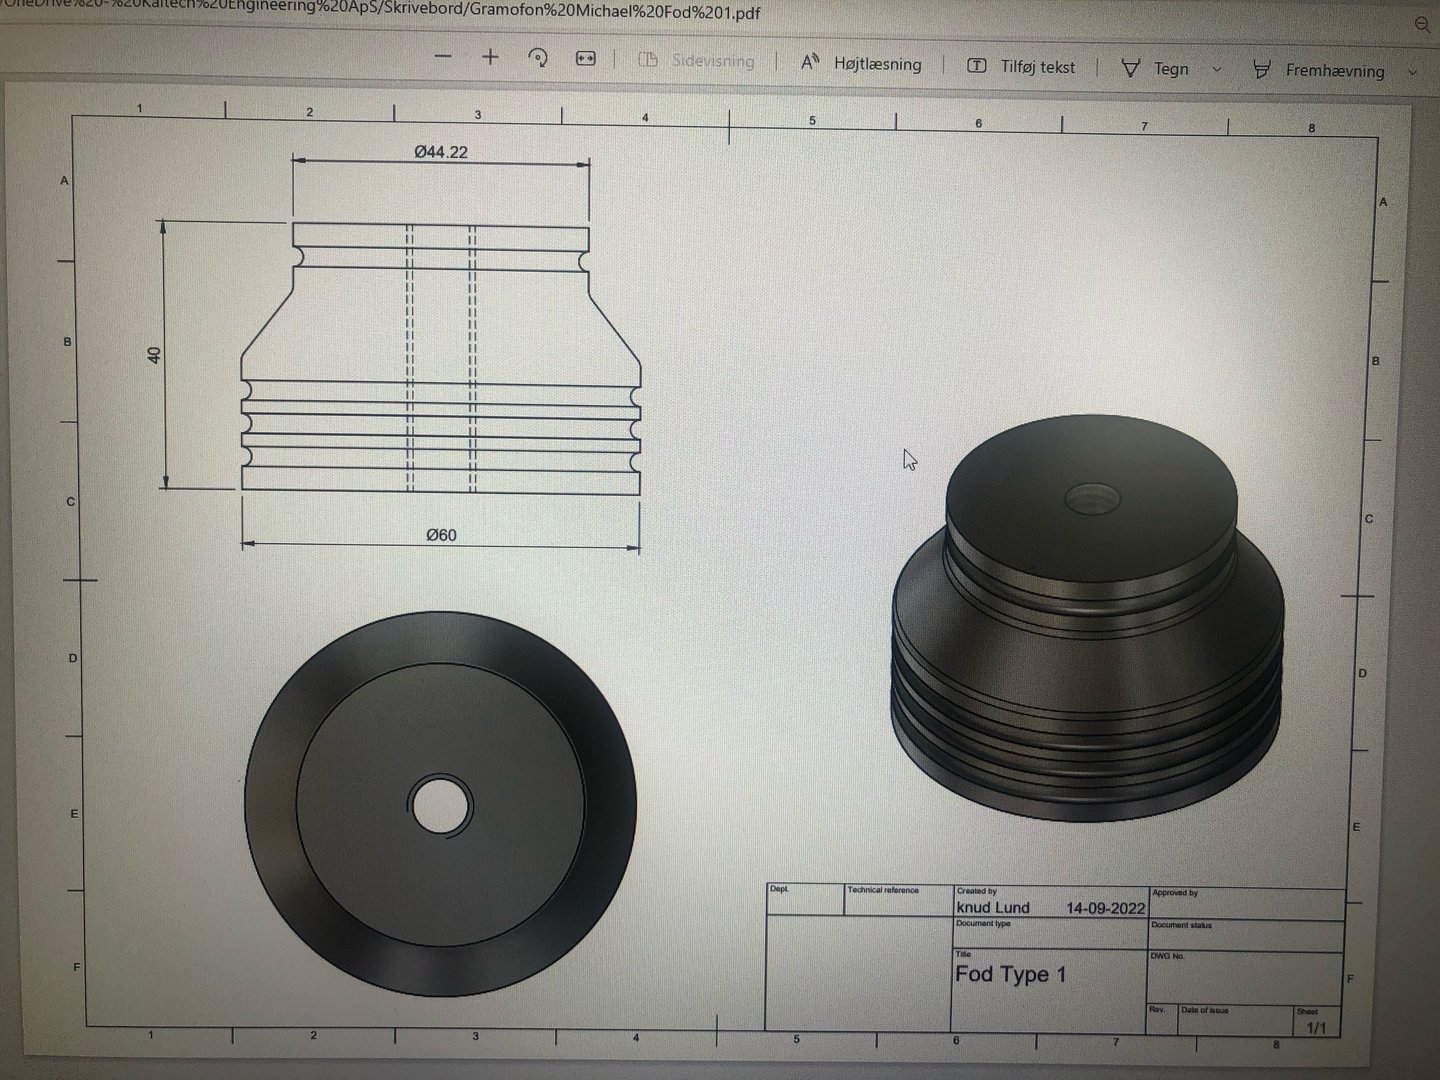Click the Ø44.22 dimension text
Viewport: 1440px width, 1080px height.
(441, 152)
